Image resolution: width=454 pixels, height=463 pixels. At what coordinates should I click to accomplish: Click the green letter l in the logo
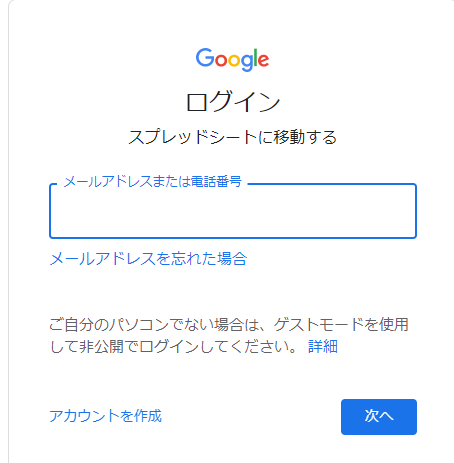click(255, 58)
